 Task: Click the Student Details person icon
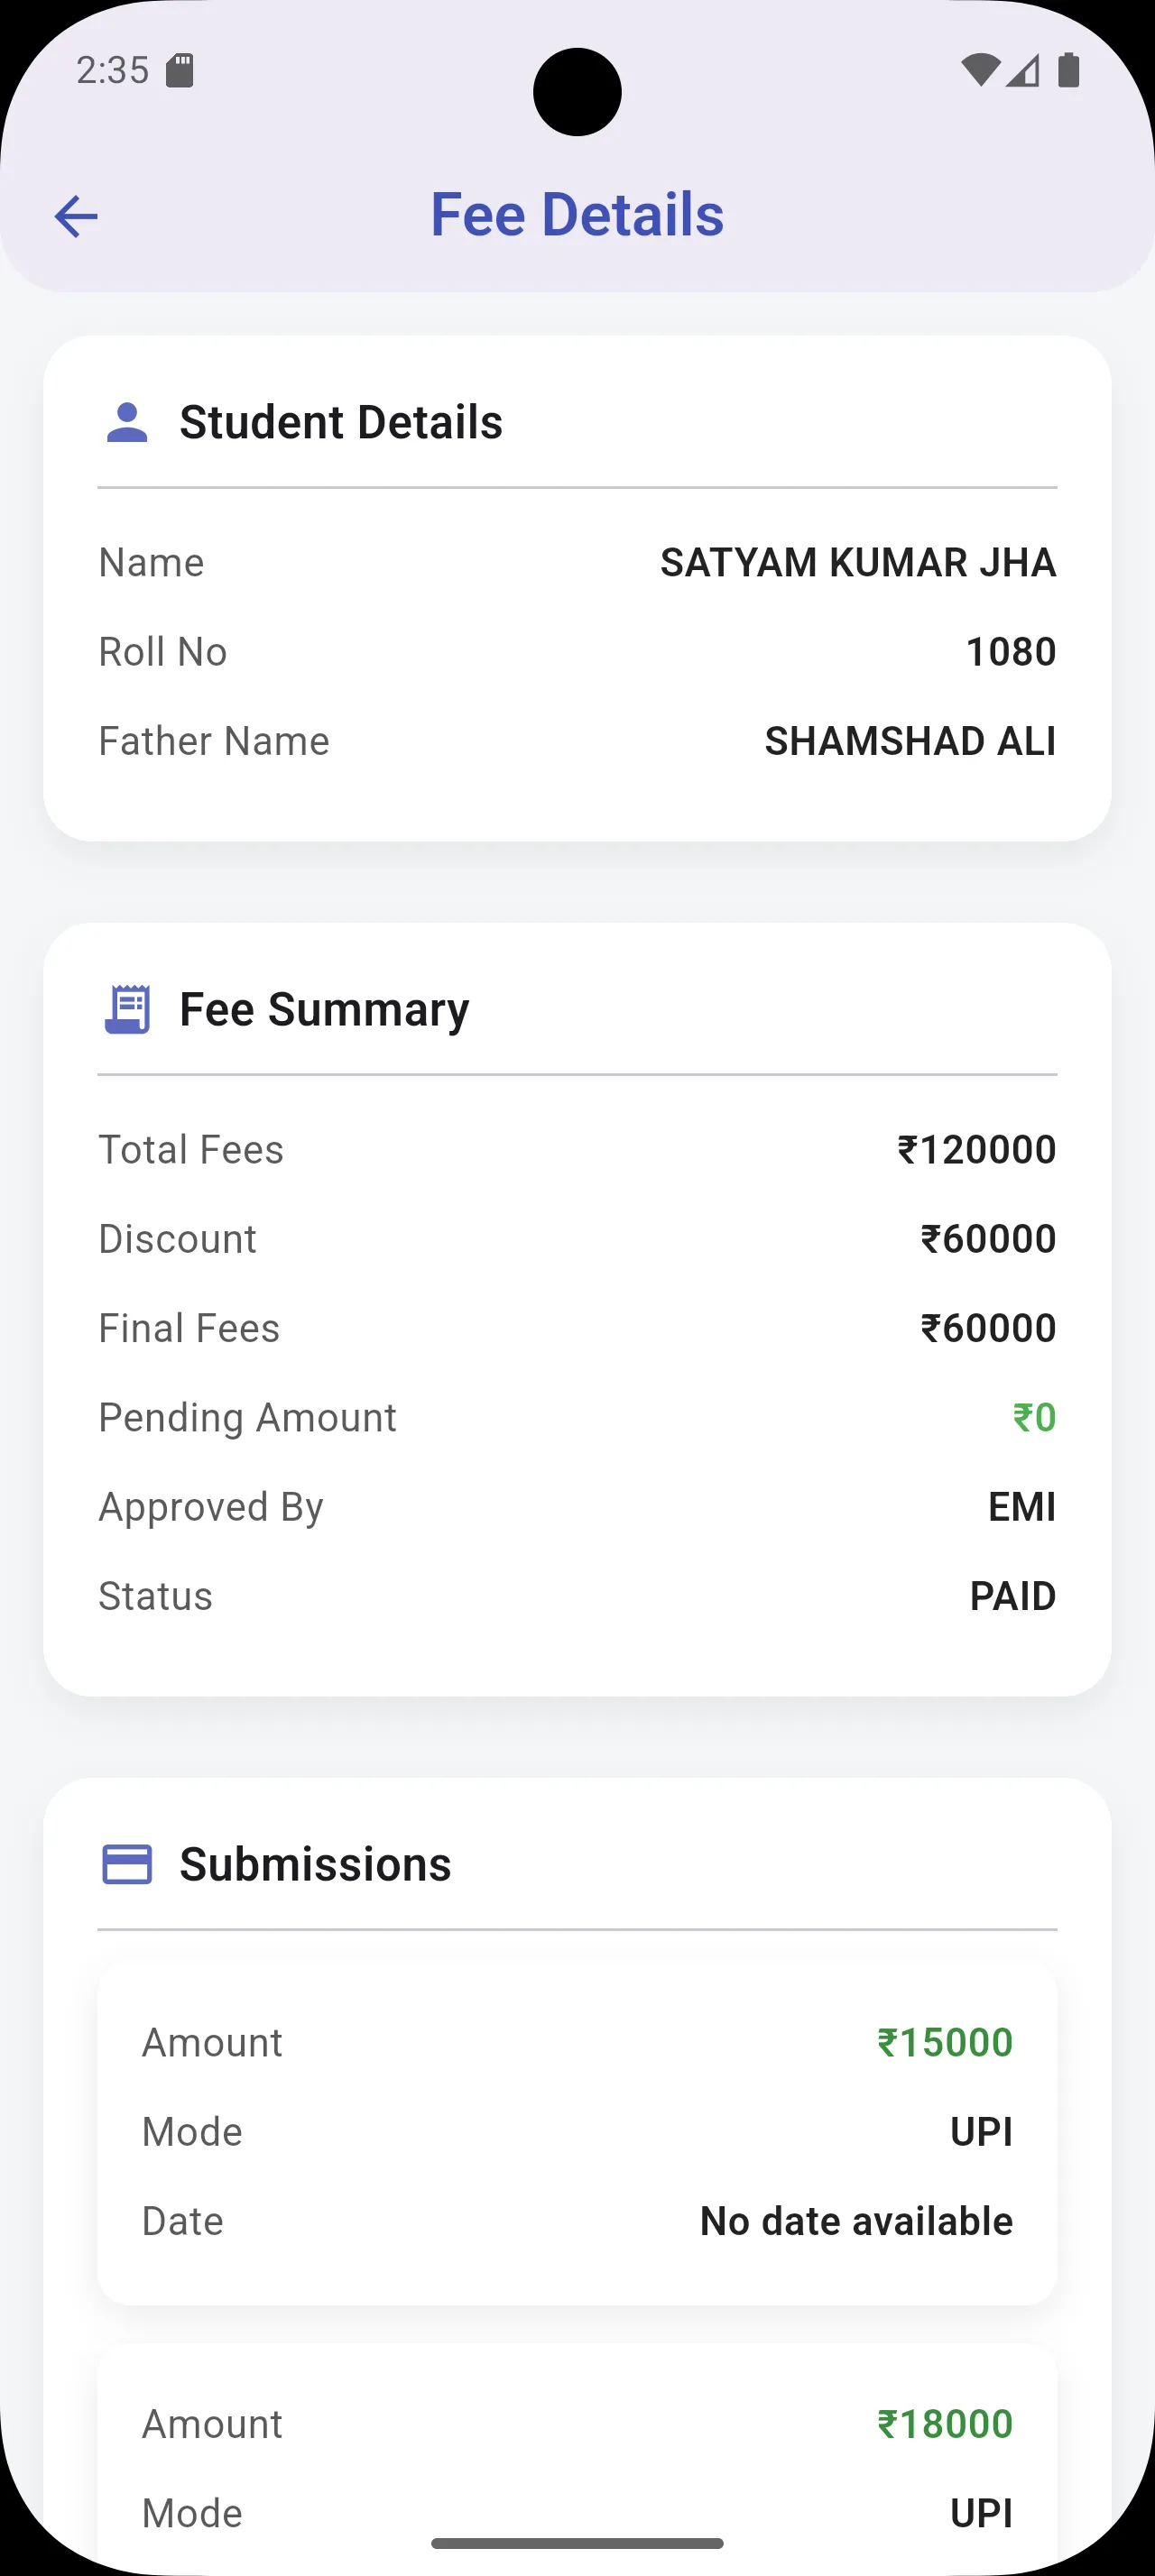tap(127, 423)
